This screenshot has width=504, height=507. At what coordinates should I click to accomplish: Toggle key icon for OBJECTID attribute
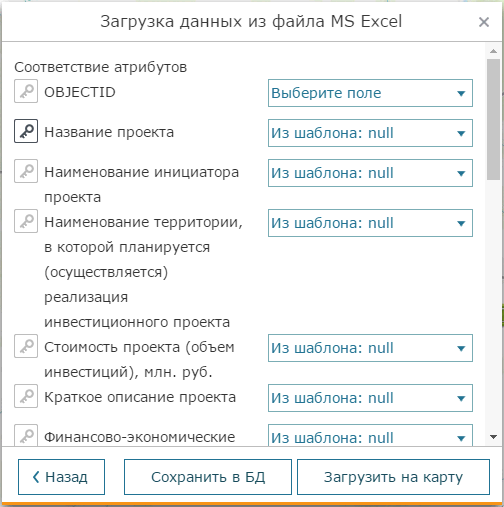pyautogui.click(x=26, y=91)
